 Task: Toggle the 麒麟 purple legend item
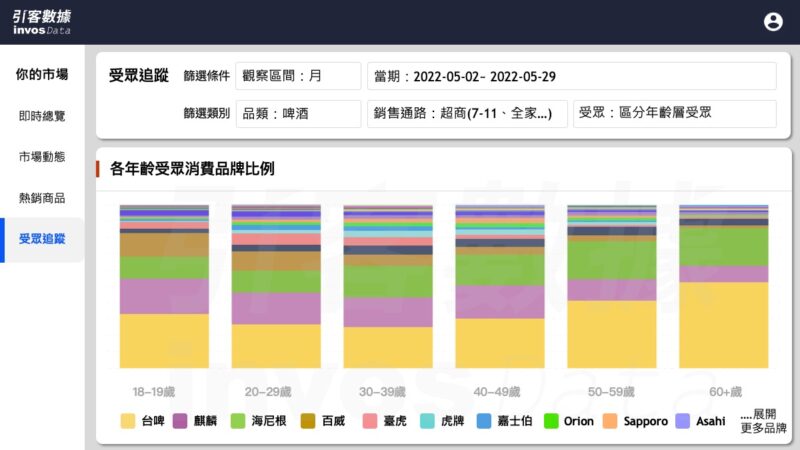coord(181,421)
